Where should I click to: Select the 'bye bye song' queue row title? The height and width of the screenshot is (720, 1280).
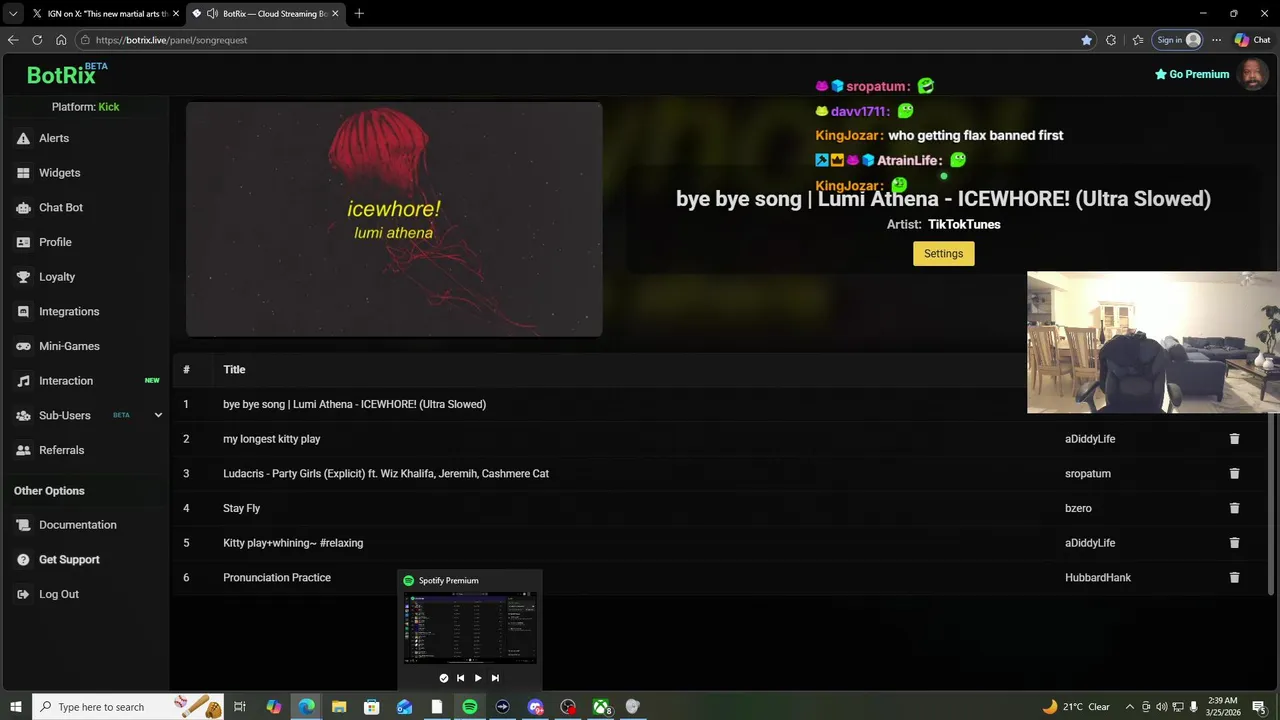(x=354, y=404)
